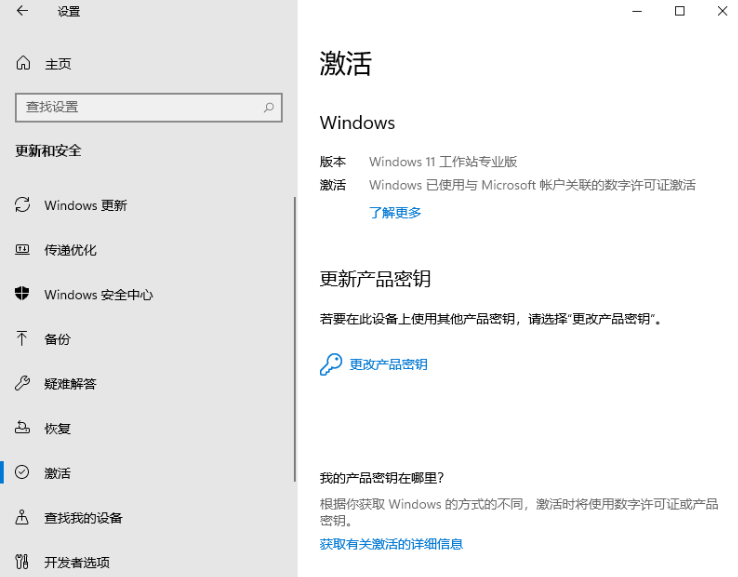Maximize the settings window
This screenshot has height=577, width=738.
click(680, 11)
